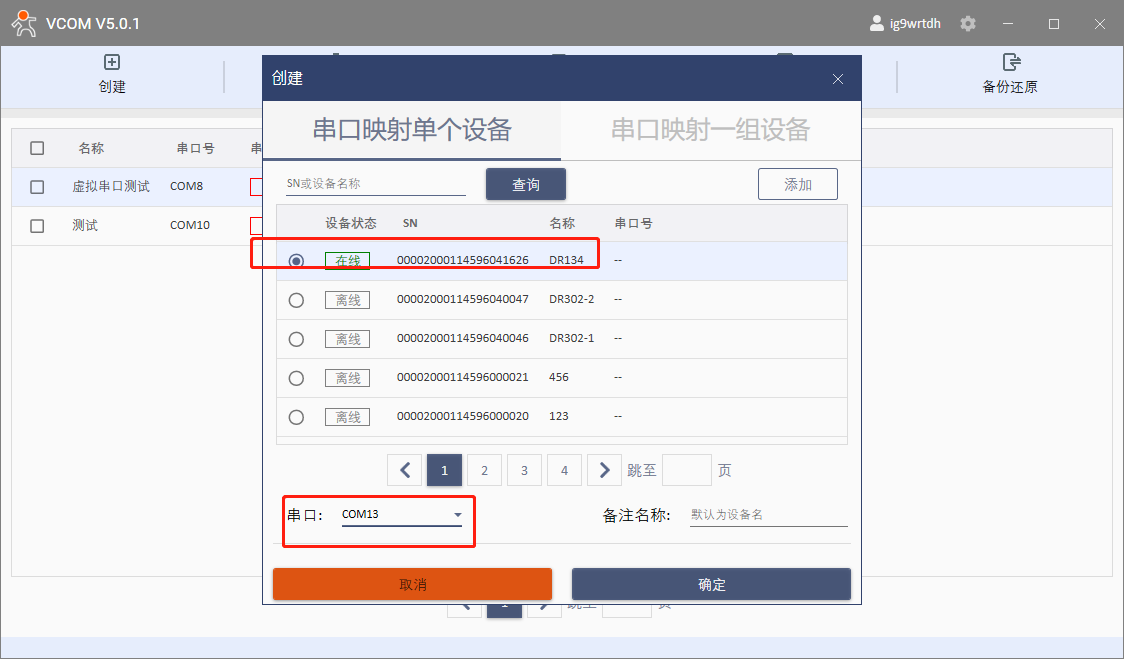This screenshot has height=659, width=1124.
Task: Click the 查询 search button
Action: (525, 184)
